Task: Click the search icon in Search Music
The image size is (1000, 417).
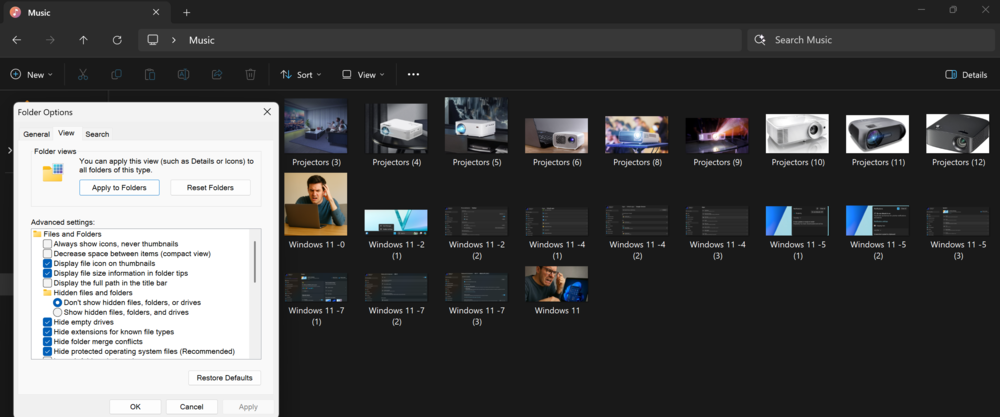Action: [760, 40]
